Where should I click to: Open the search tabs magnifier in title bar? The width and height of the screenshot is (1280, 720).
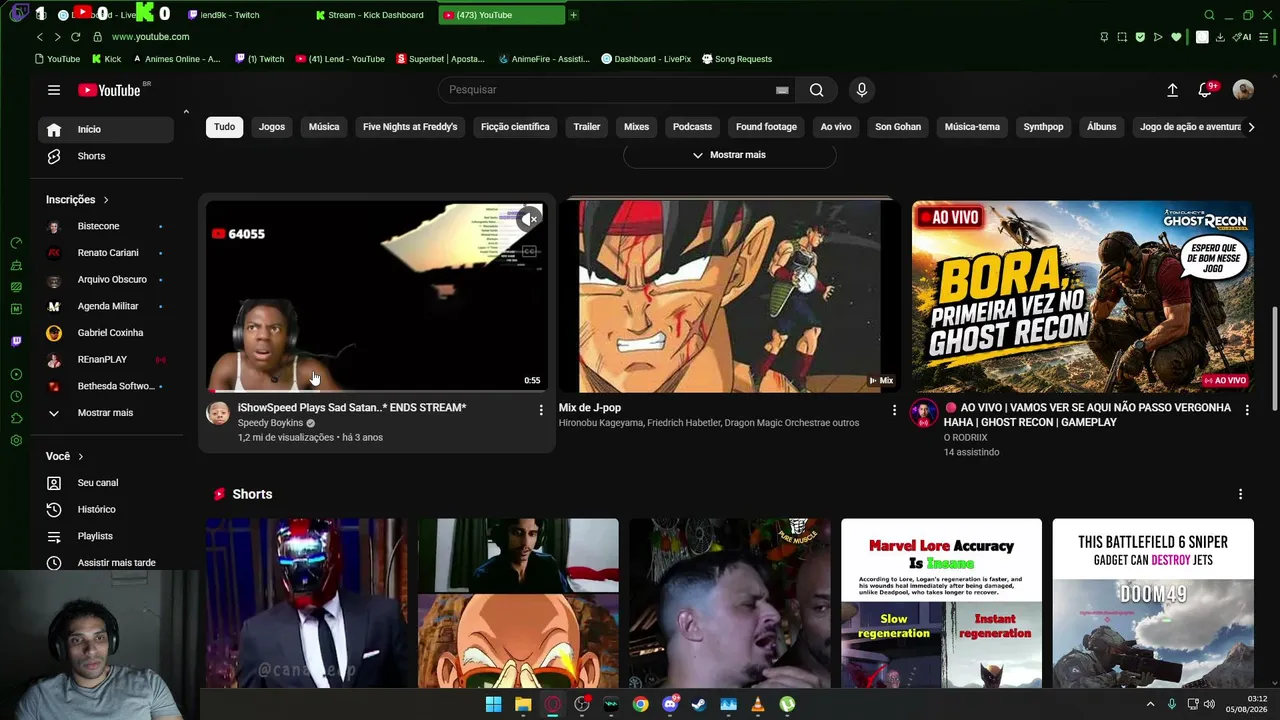1209,15
